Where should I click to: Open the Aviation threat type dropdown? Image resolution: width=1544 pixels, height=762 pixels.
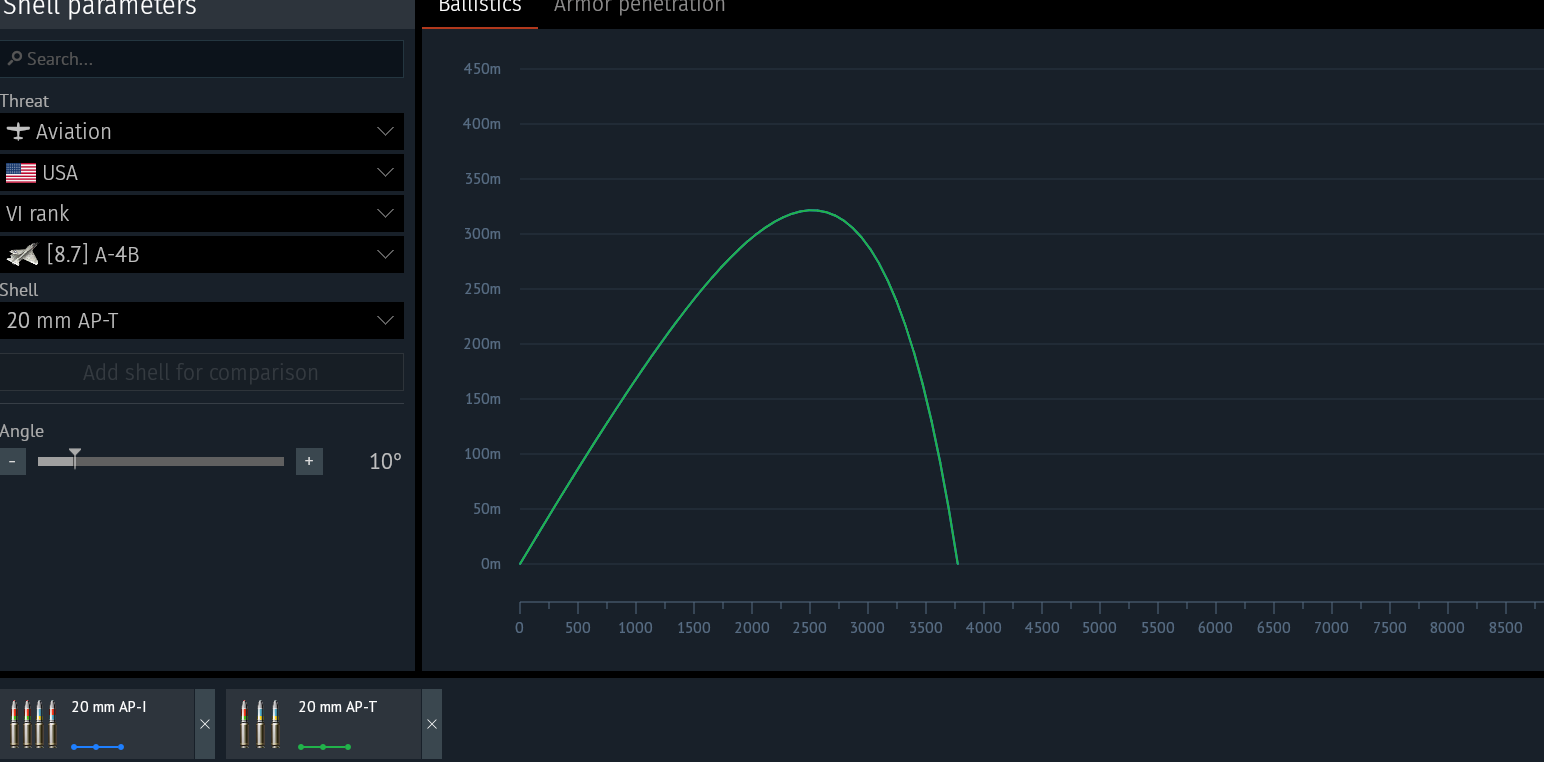click(385, 132)
